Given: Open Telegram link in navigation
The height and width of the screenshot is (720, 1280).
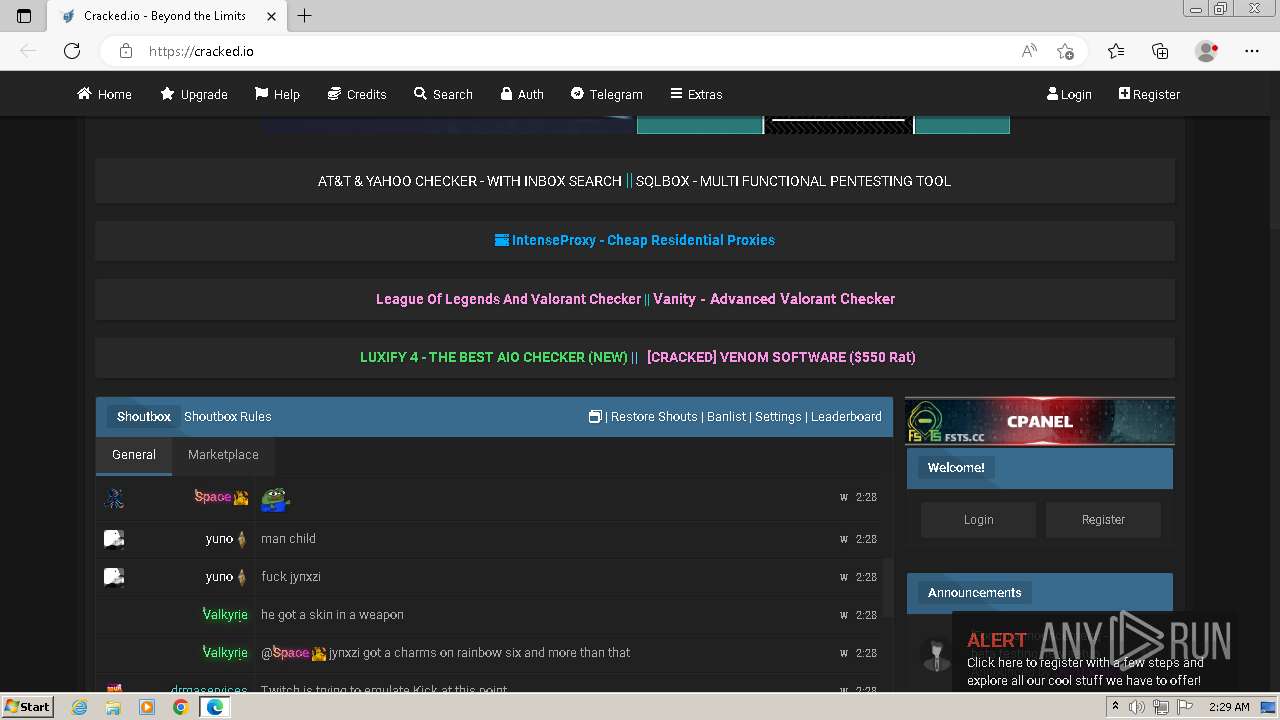Looking at the screenshot, I should [x=606, y=94].
